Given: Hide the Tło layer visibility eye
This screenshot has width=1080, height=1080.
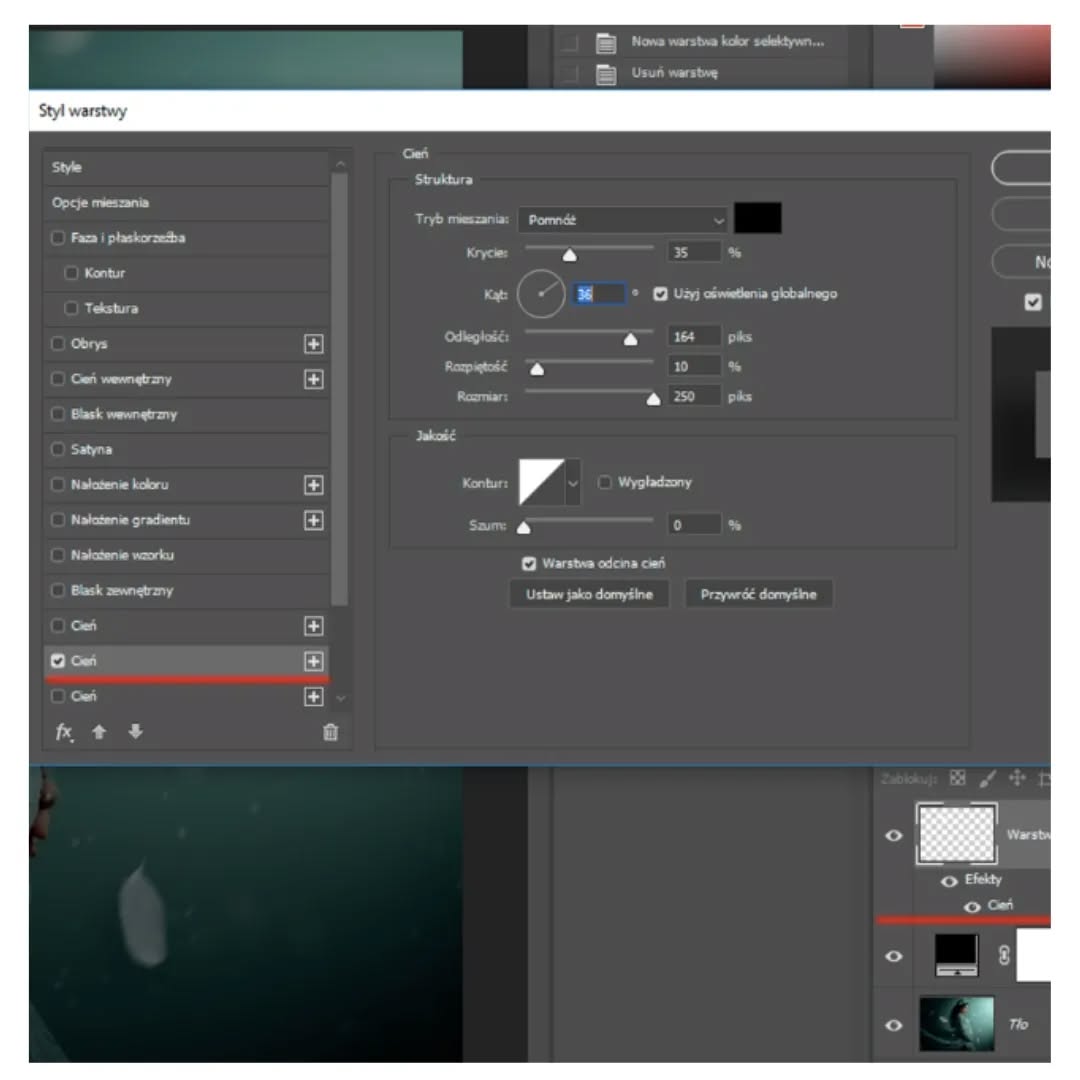Looking at the screenshot, I should tap(894, 1025).
